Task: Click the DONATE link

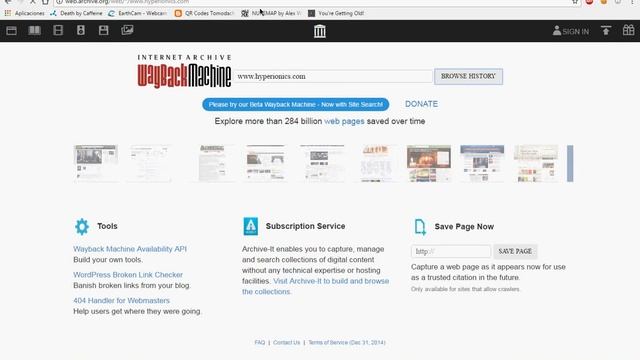Action: 421,104
